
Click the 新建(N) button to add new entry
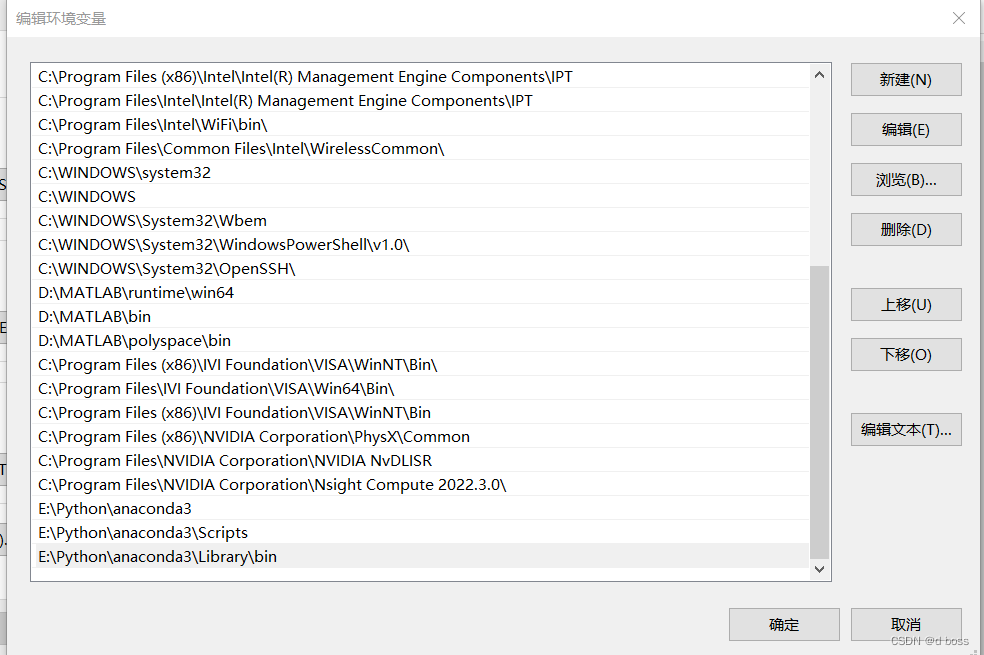point(905,79)
